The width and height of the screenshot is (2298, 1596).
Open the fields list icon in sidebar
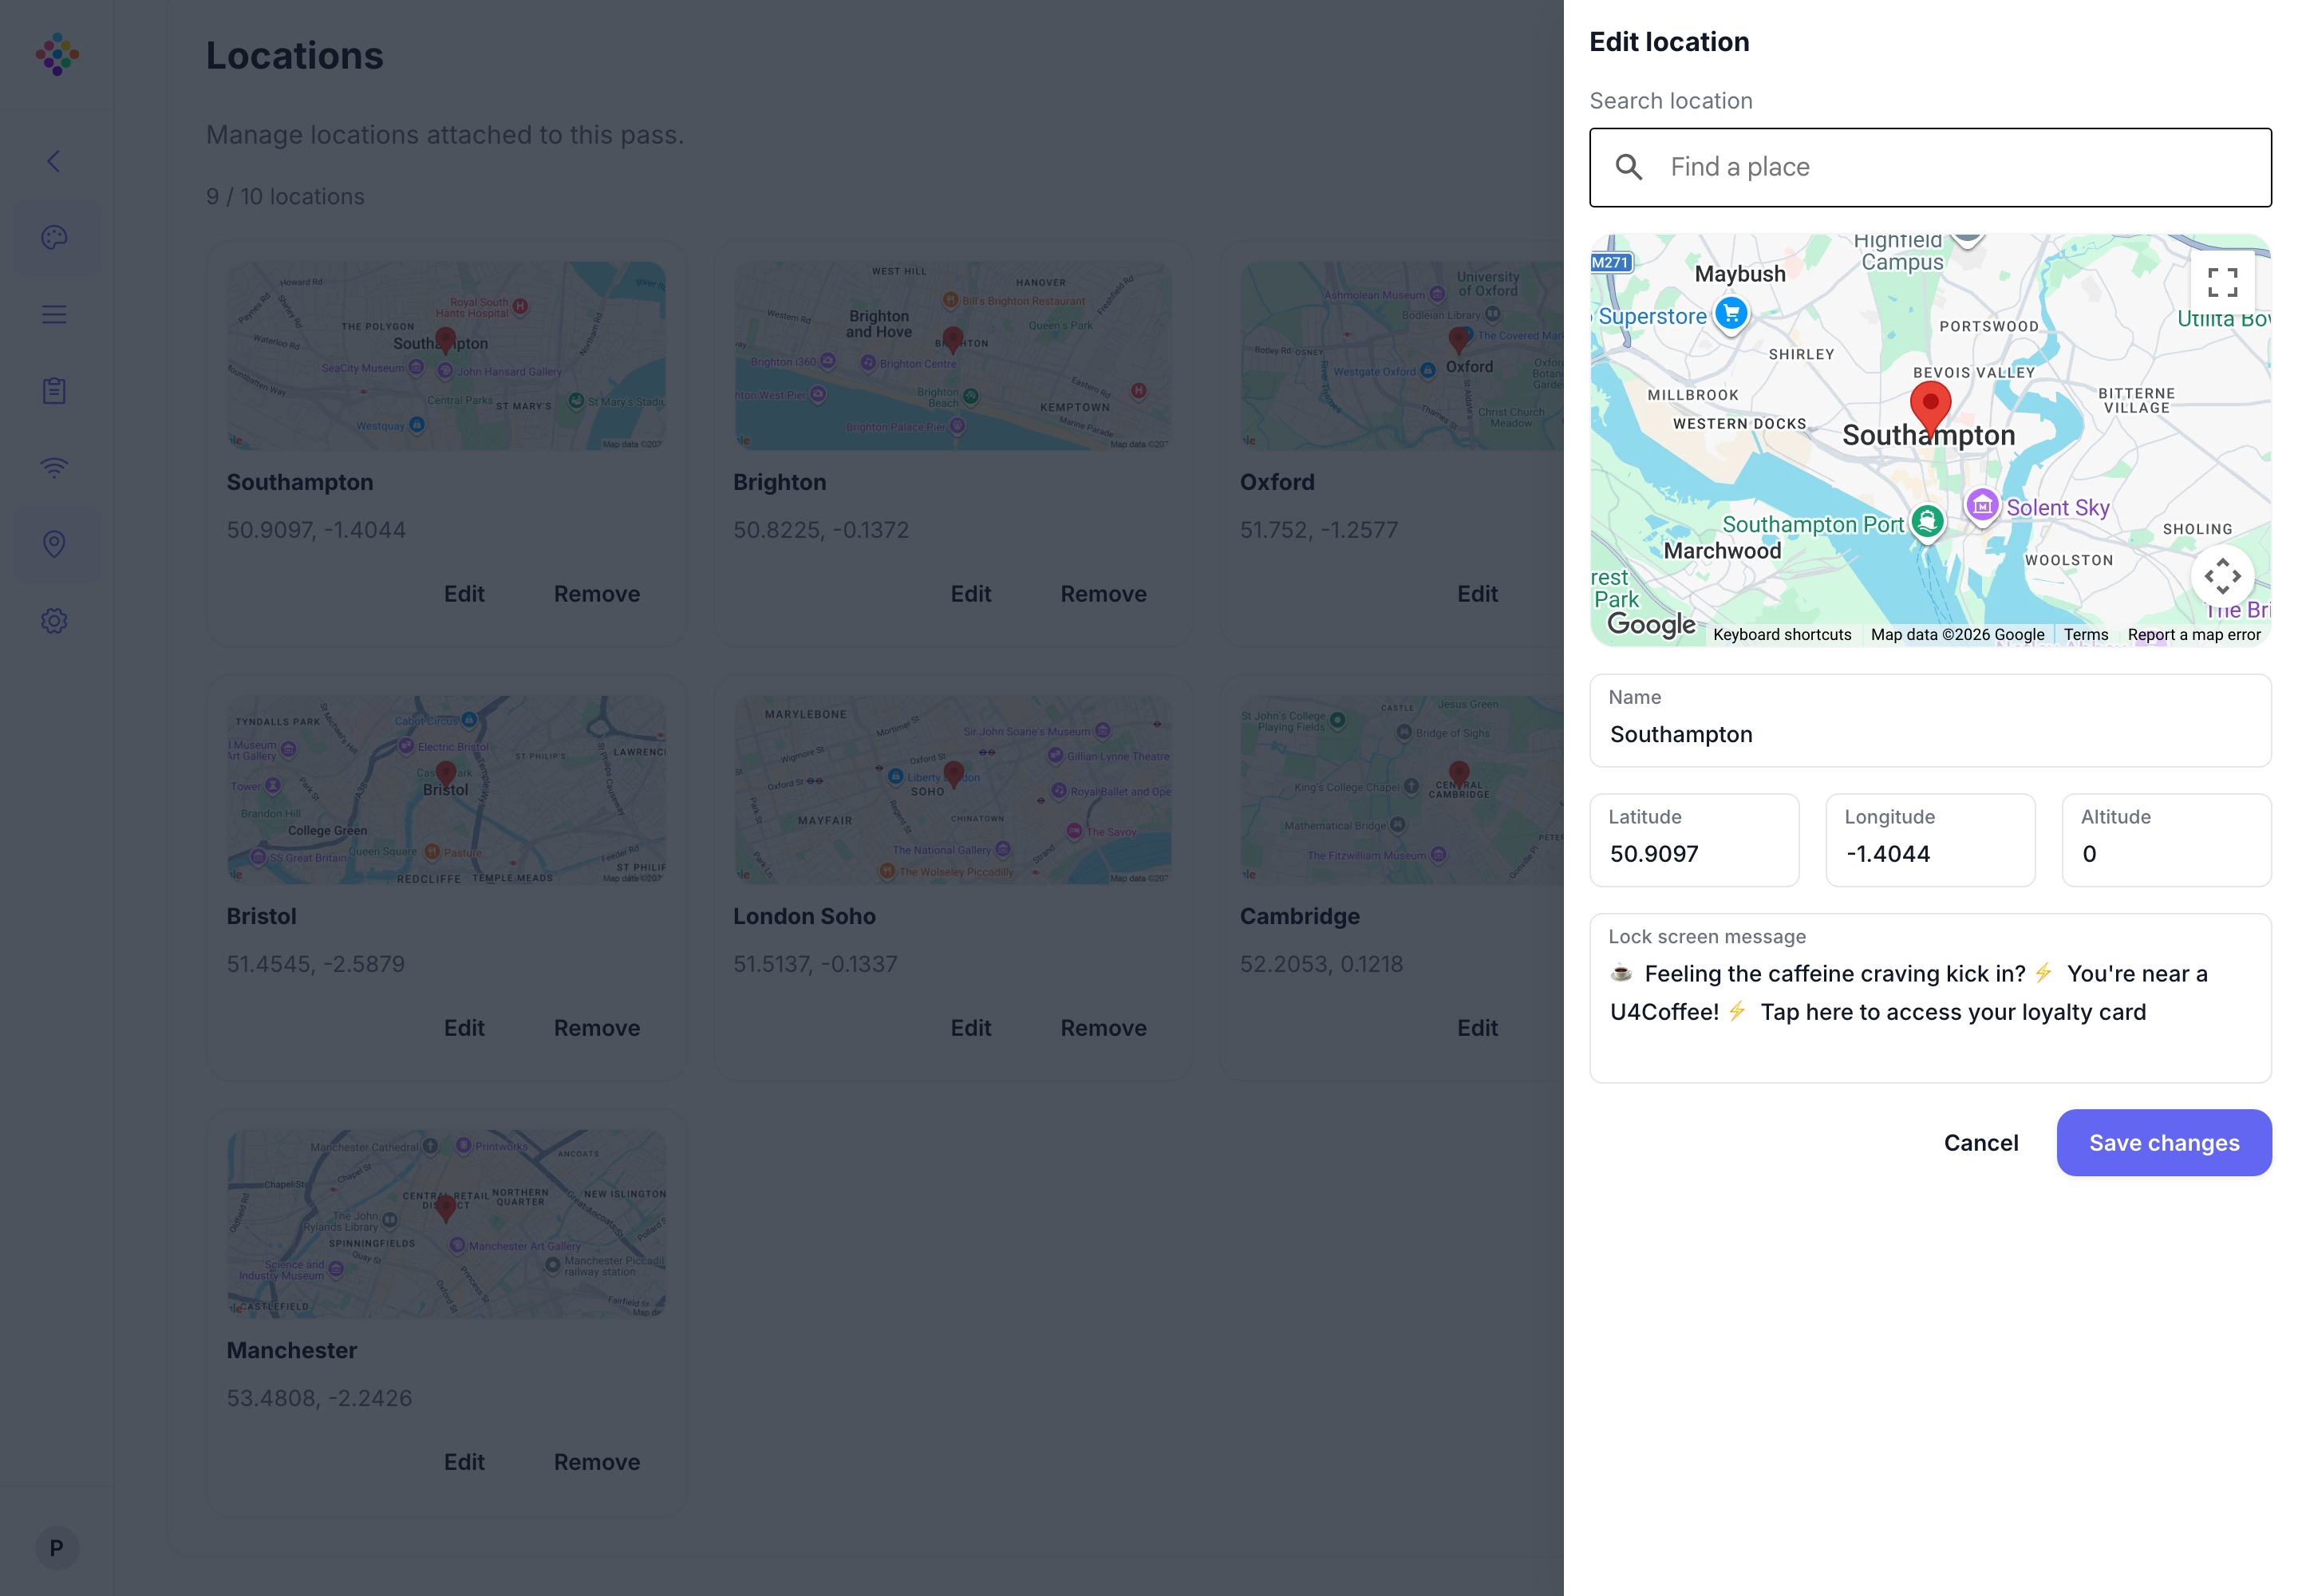[x=54, y=315]
